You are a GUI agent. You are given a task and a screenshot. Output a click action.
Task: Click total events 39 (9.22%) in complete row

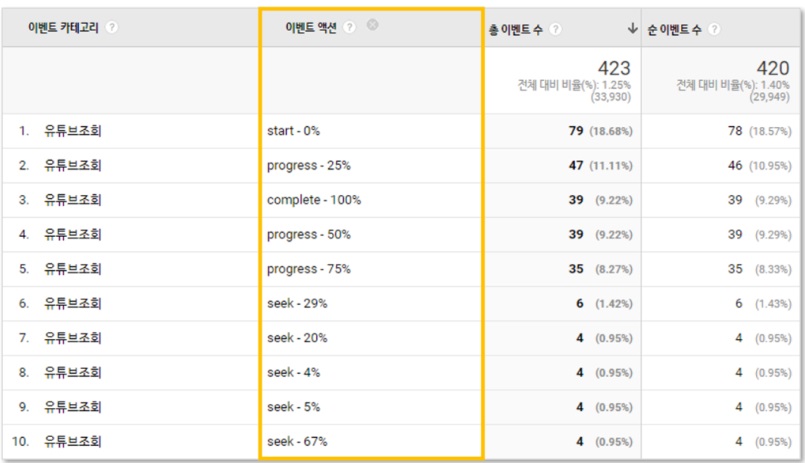tap(600, 200)
